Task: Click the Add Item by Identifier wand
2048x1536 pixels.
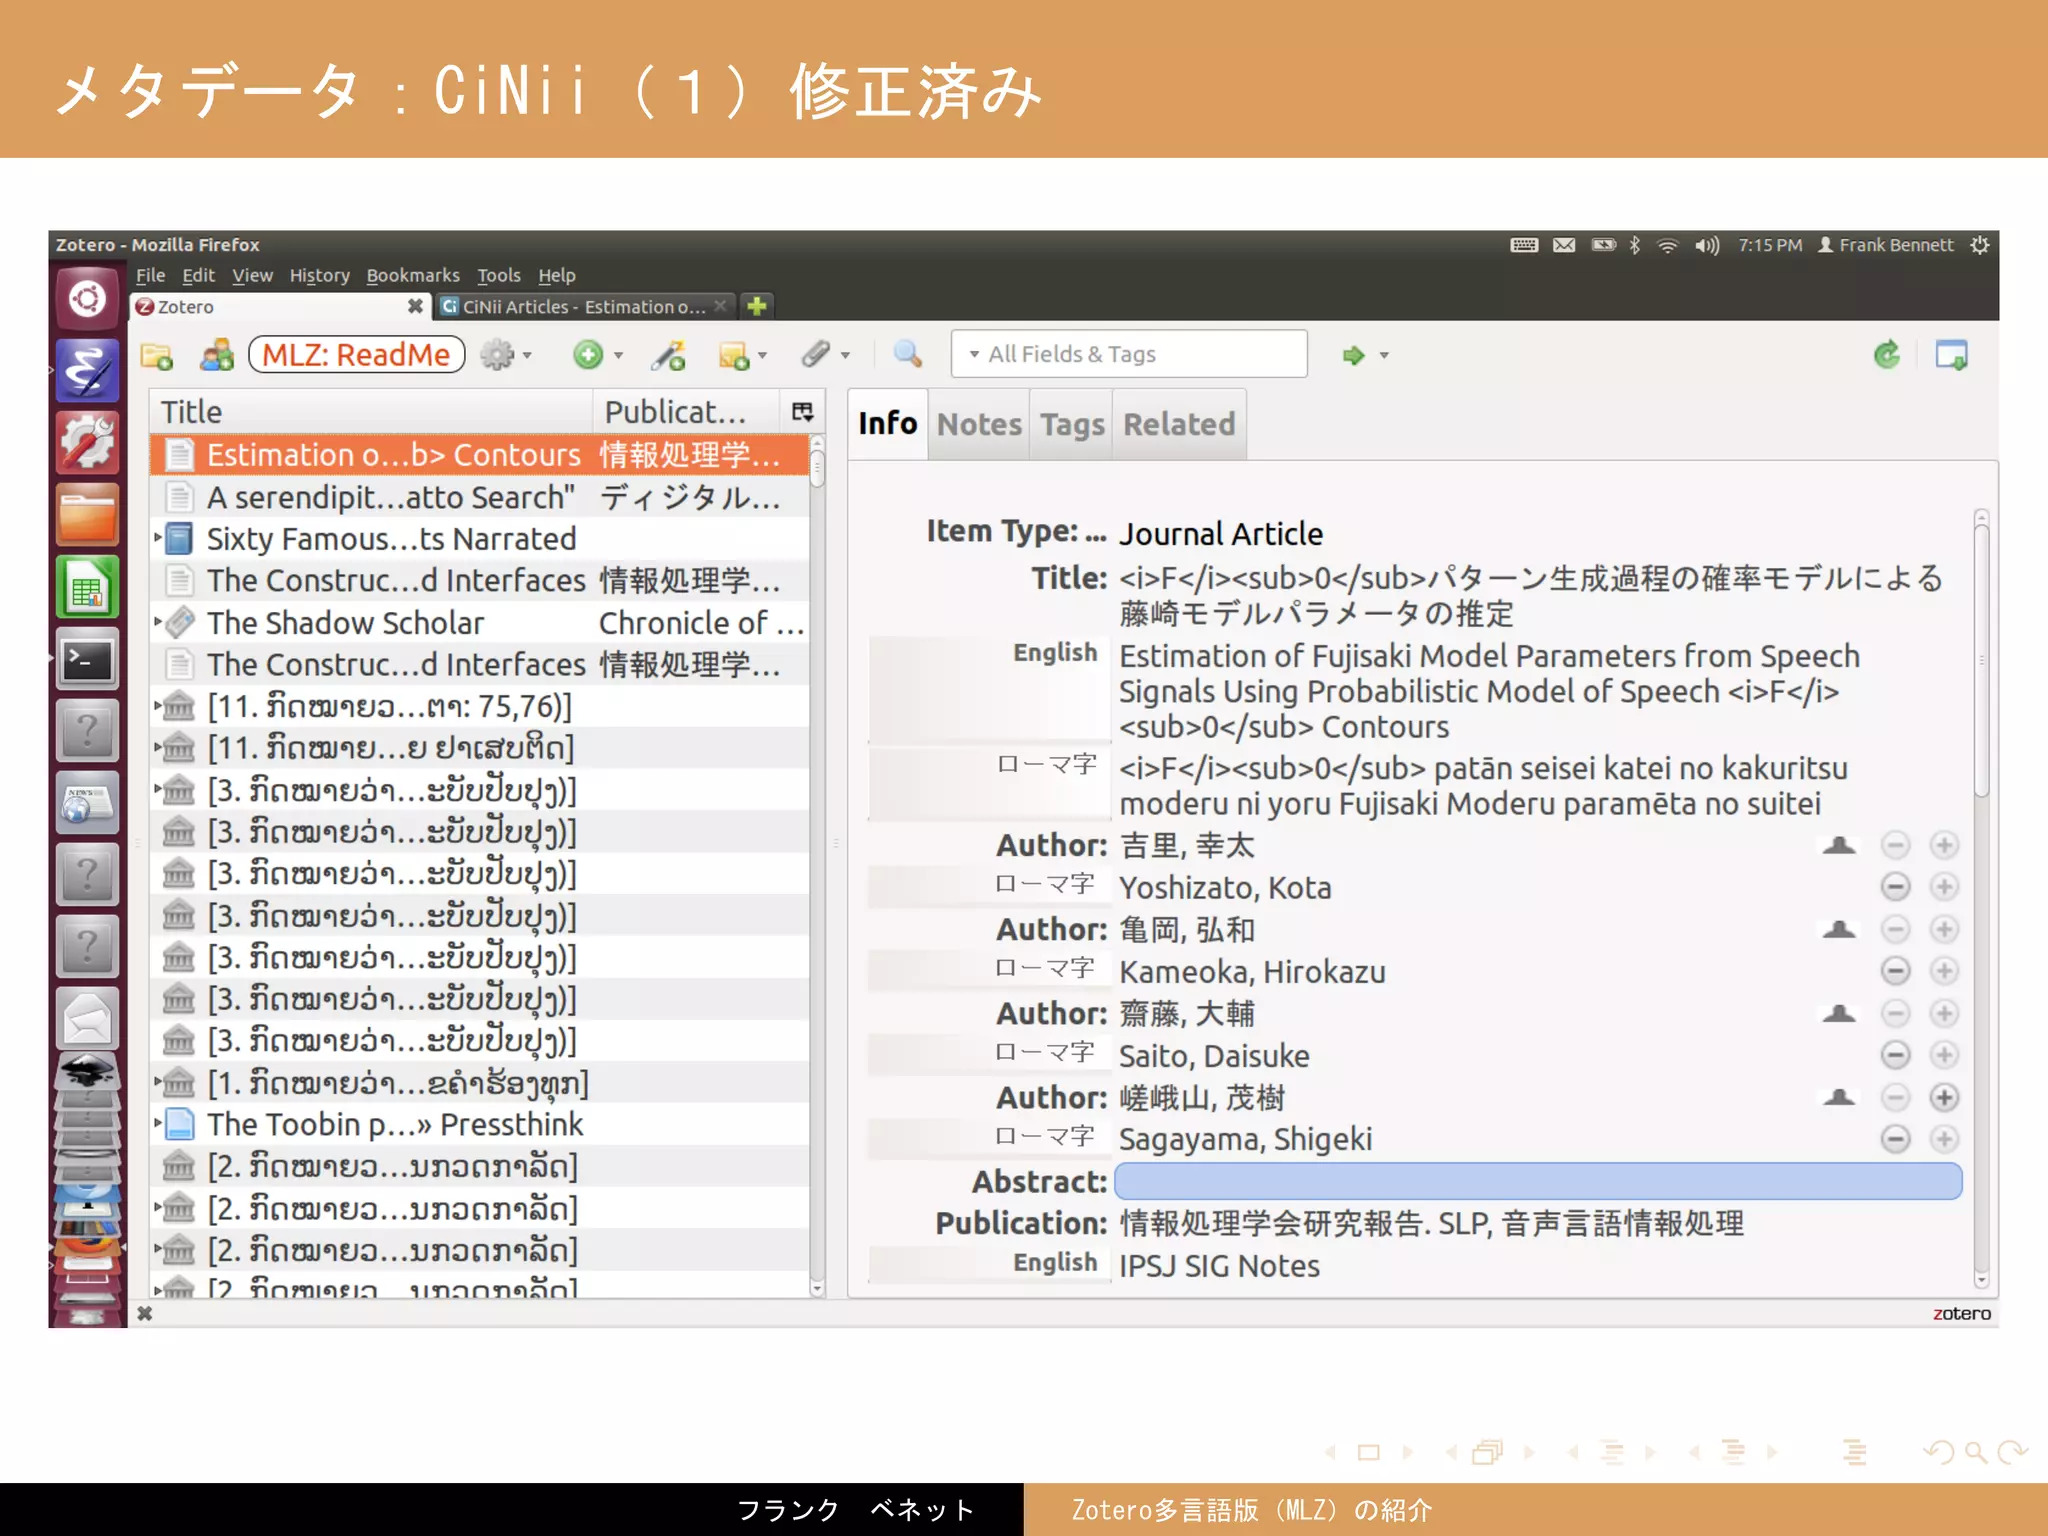Action: [668, 355]
